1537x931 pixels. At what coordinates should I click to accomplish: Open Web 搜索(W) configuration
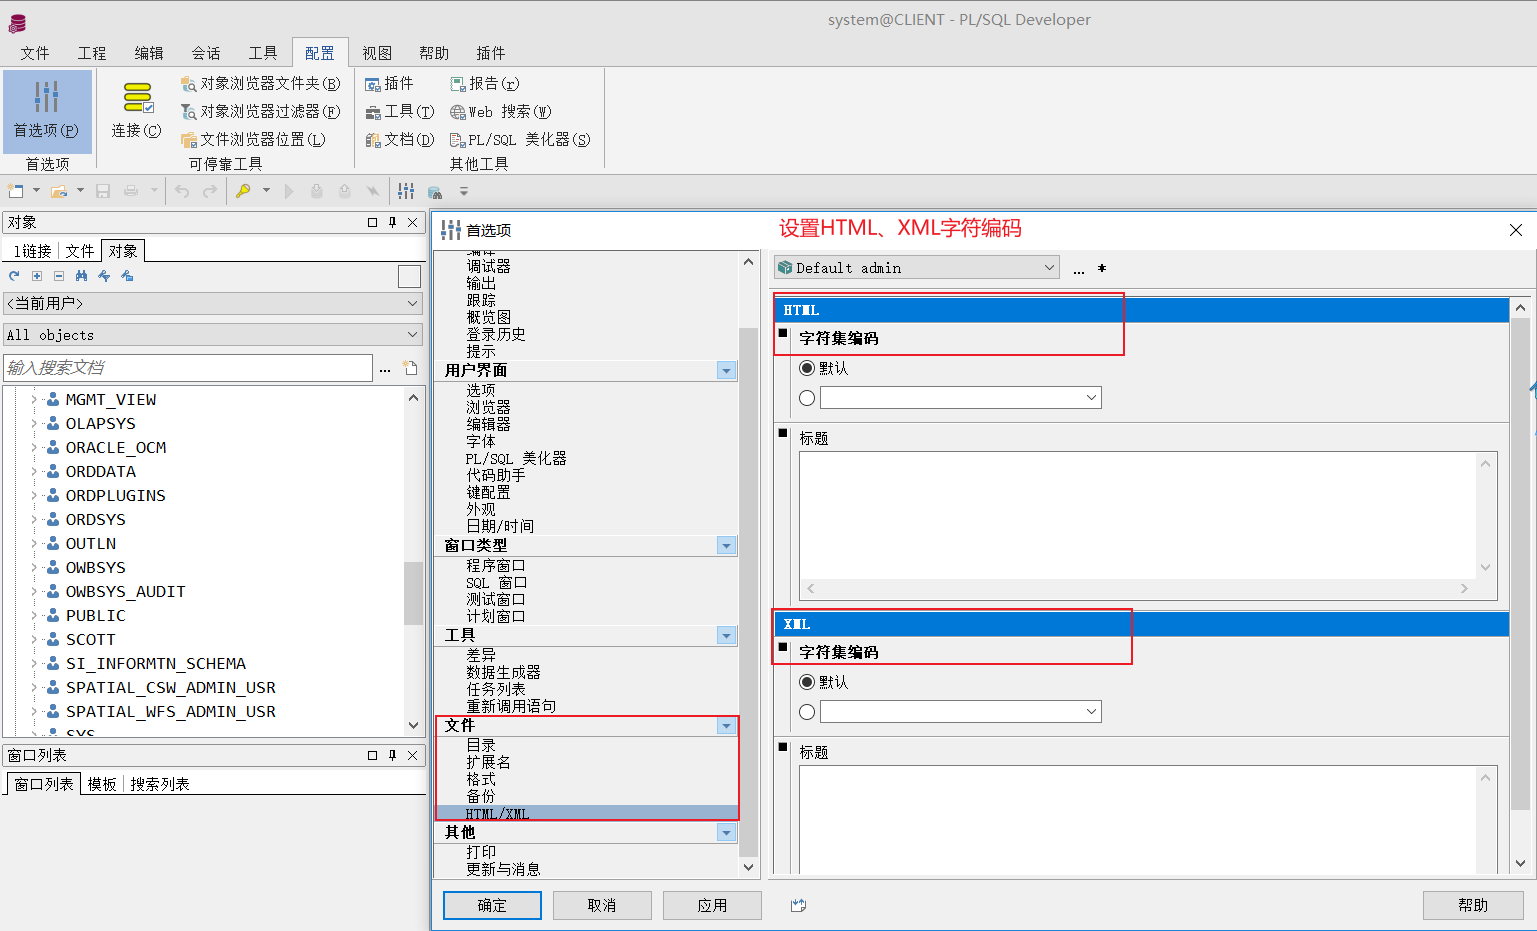pos(500,112)
